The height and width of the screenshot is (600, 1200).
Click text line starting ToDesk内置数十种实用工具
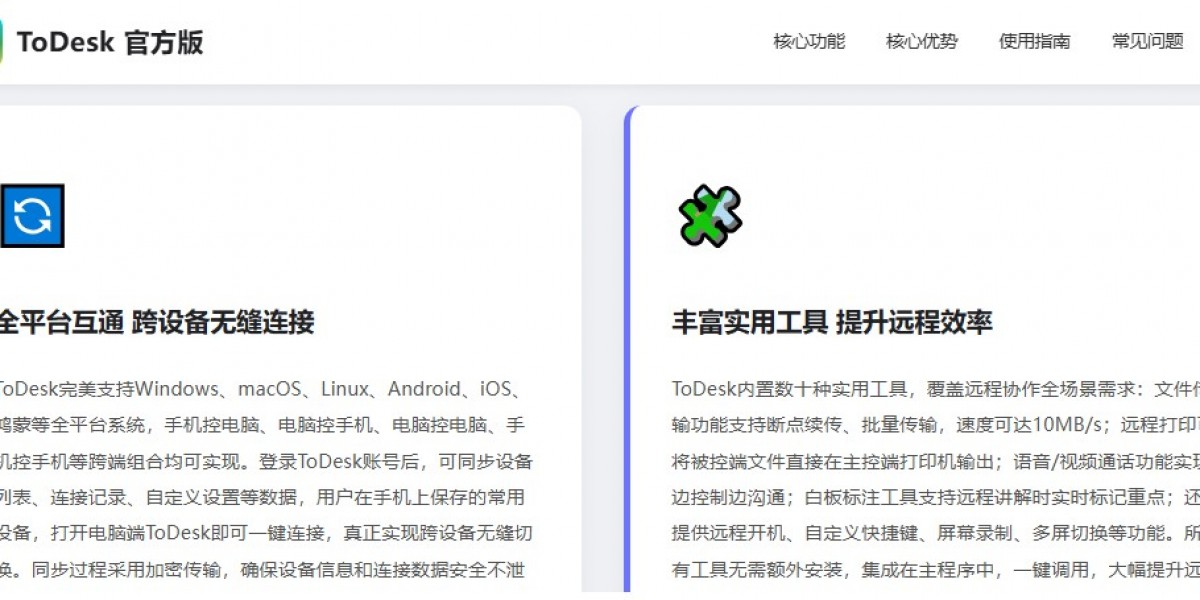pos(936,389)
